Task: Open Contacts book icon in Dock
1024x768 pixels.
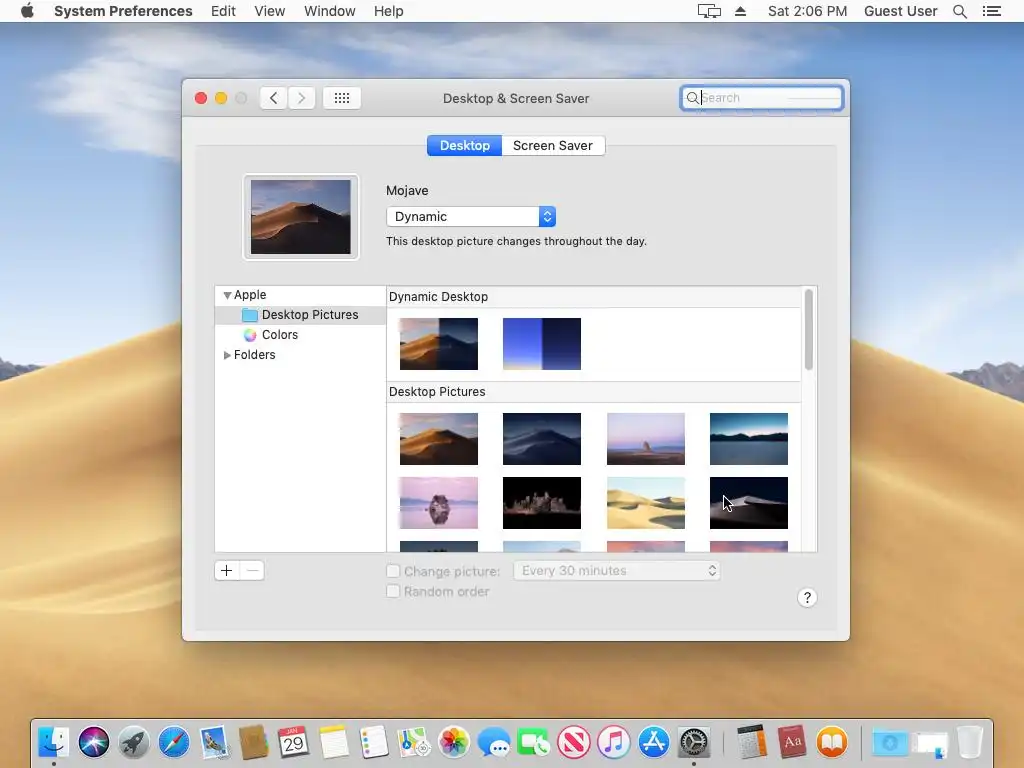Action: 253,743
